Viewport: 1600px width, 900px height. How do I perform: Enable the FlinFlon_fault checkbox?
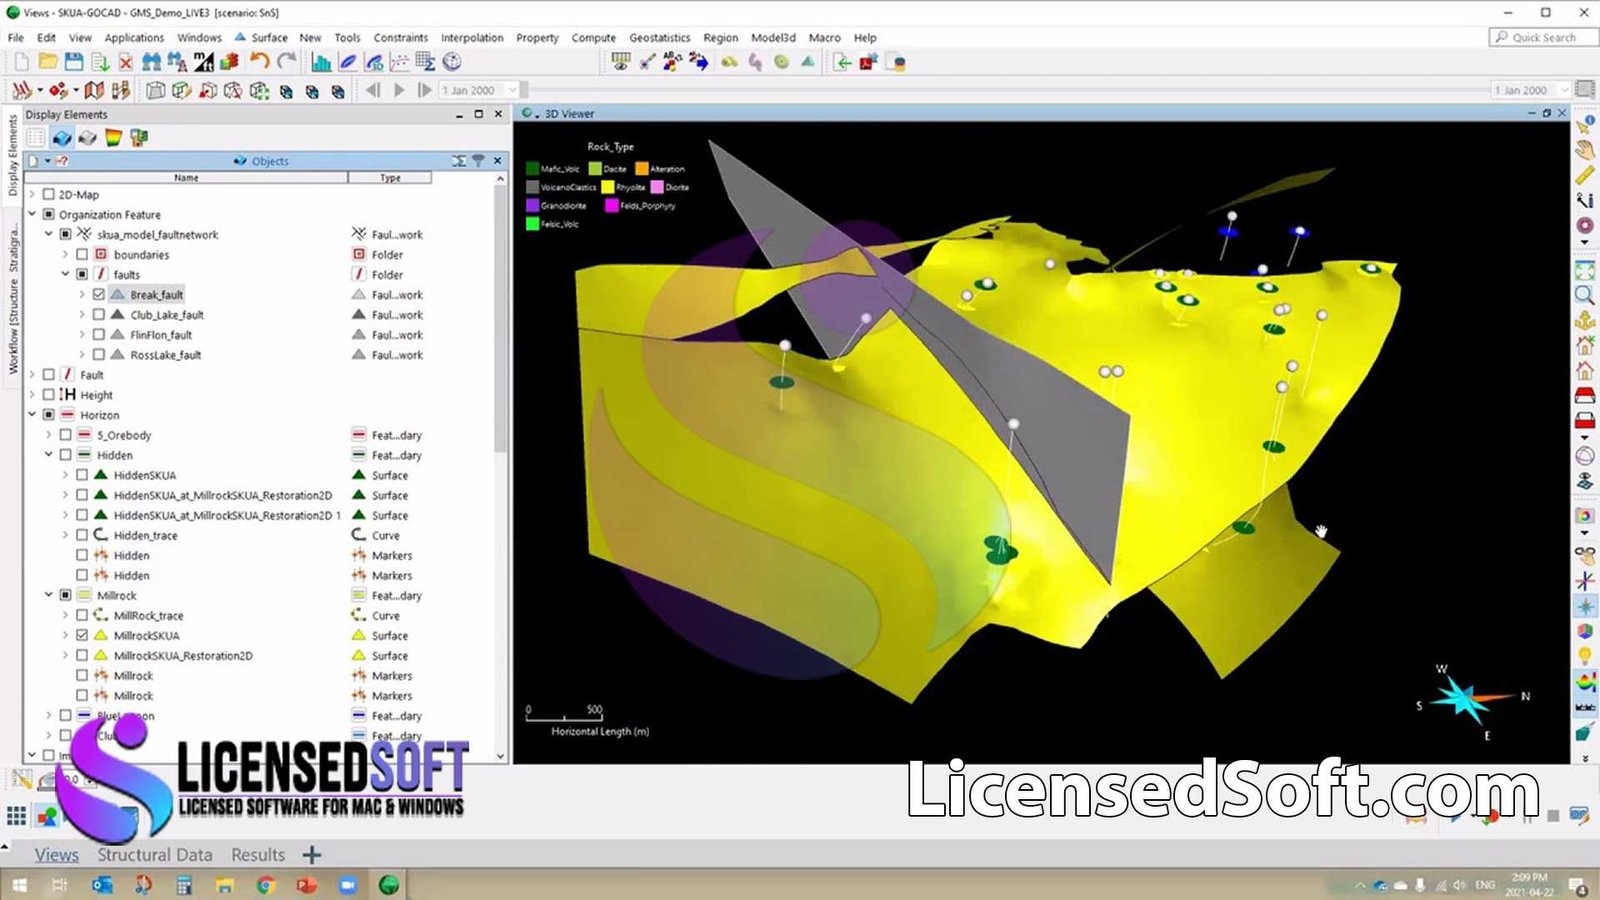coord(99,335)
